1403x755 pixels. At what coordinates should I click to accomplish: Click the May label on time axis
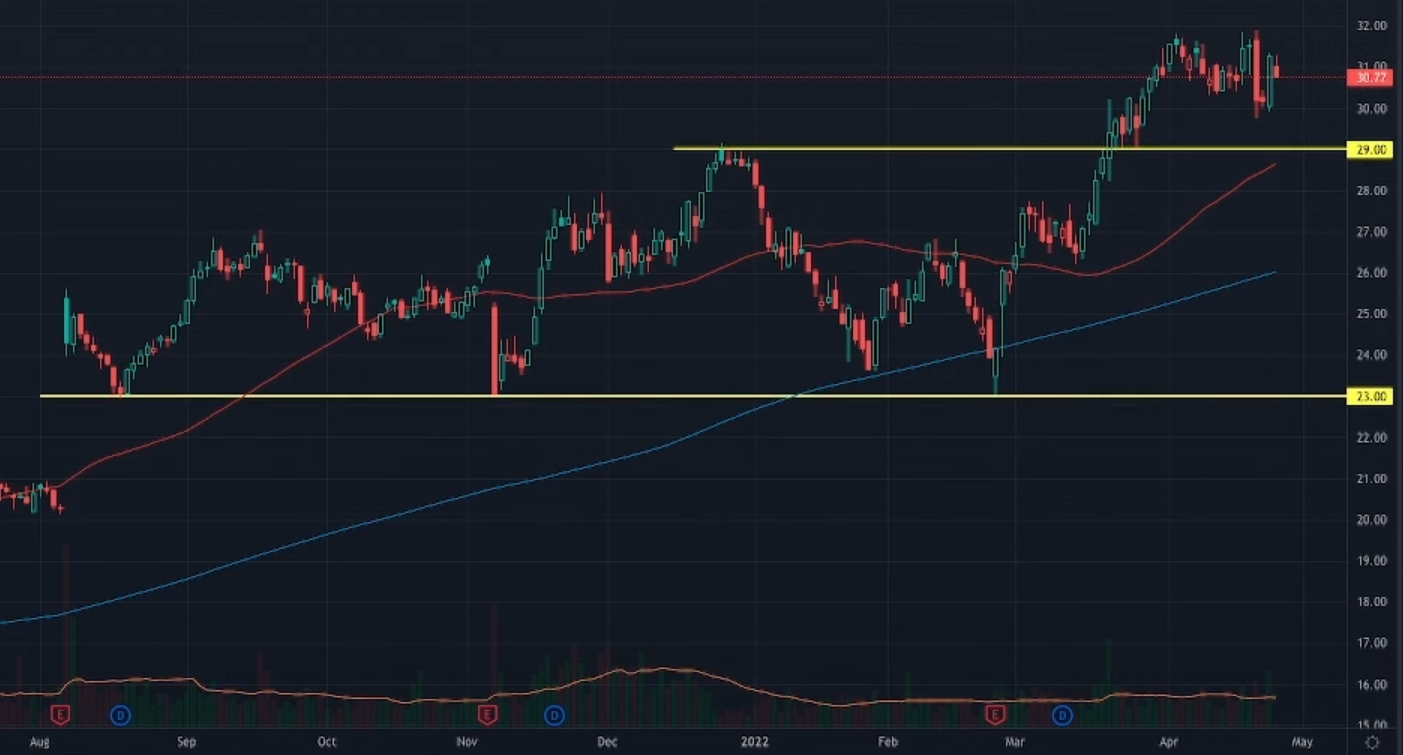point(1301,742)
